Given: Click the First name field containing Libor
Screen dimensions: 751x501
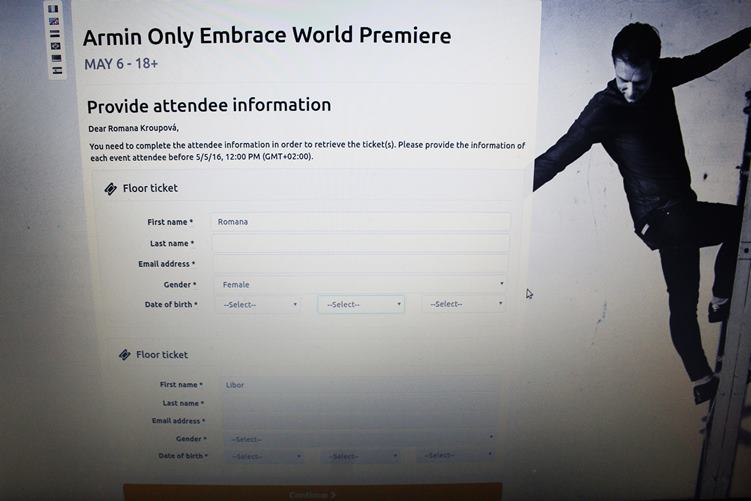Looking at the screenshot, I should pyautogui.click(x=360, y=385).
